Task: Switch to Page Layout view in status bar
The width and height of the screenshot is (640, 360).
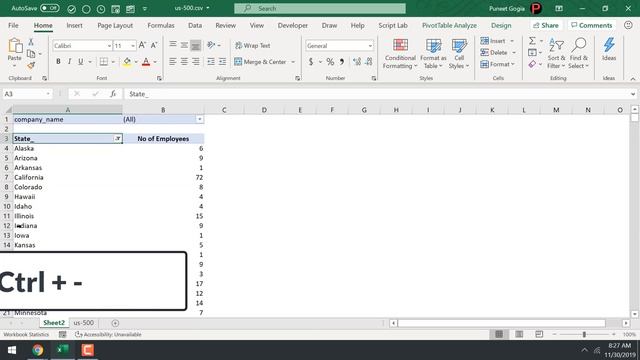Action: 519,334
